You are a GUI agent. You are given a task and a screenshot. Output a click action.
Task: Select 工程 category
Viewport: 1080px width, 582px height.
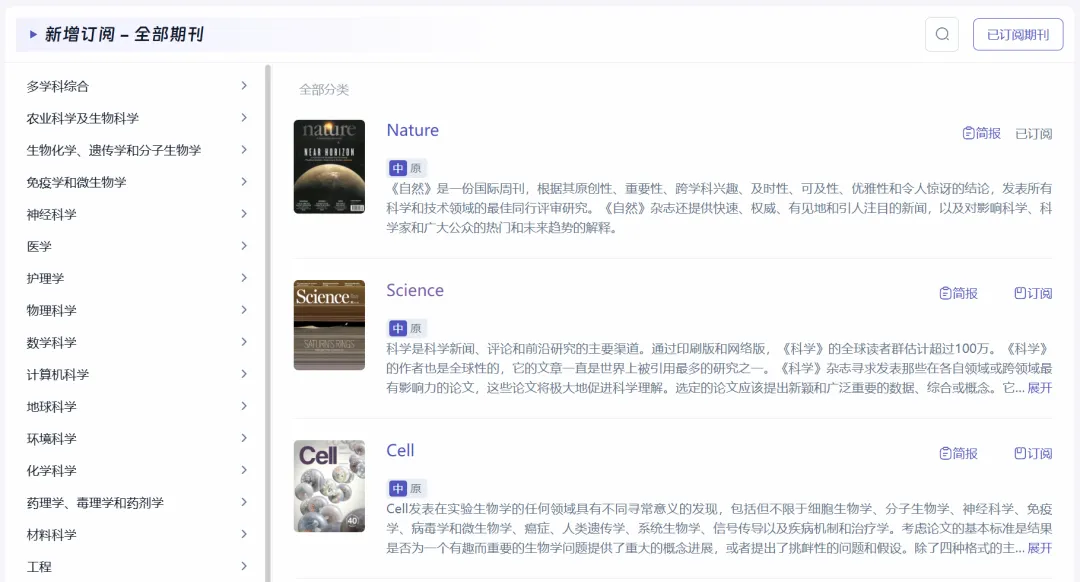[39, 567]
